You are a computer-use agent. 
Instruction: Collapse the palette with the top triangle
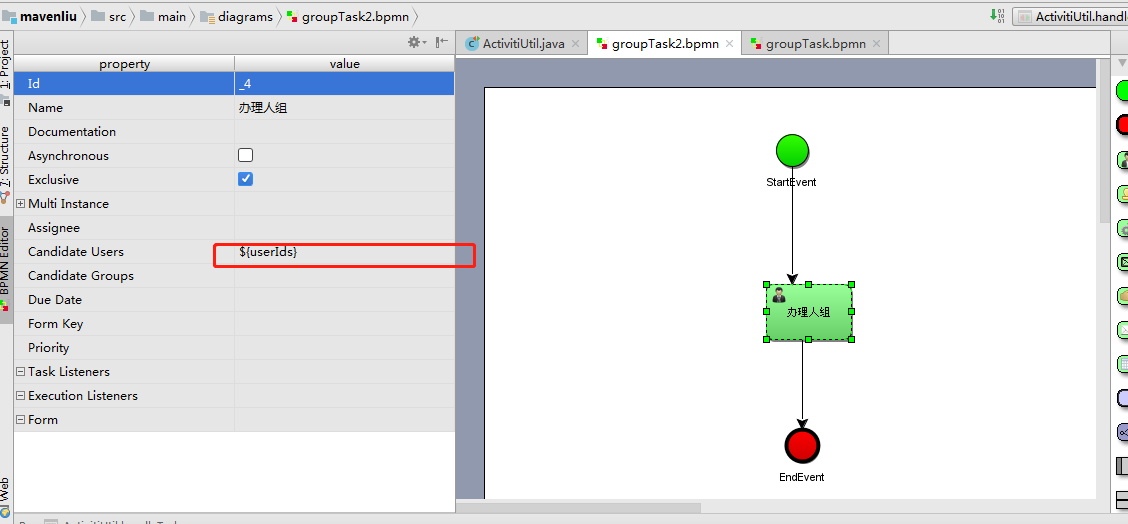(1122, 64)
